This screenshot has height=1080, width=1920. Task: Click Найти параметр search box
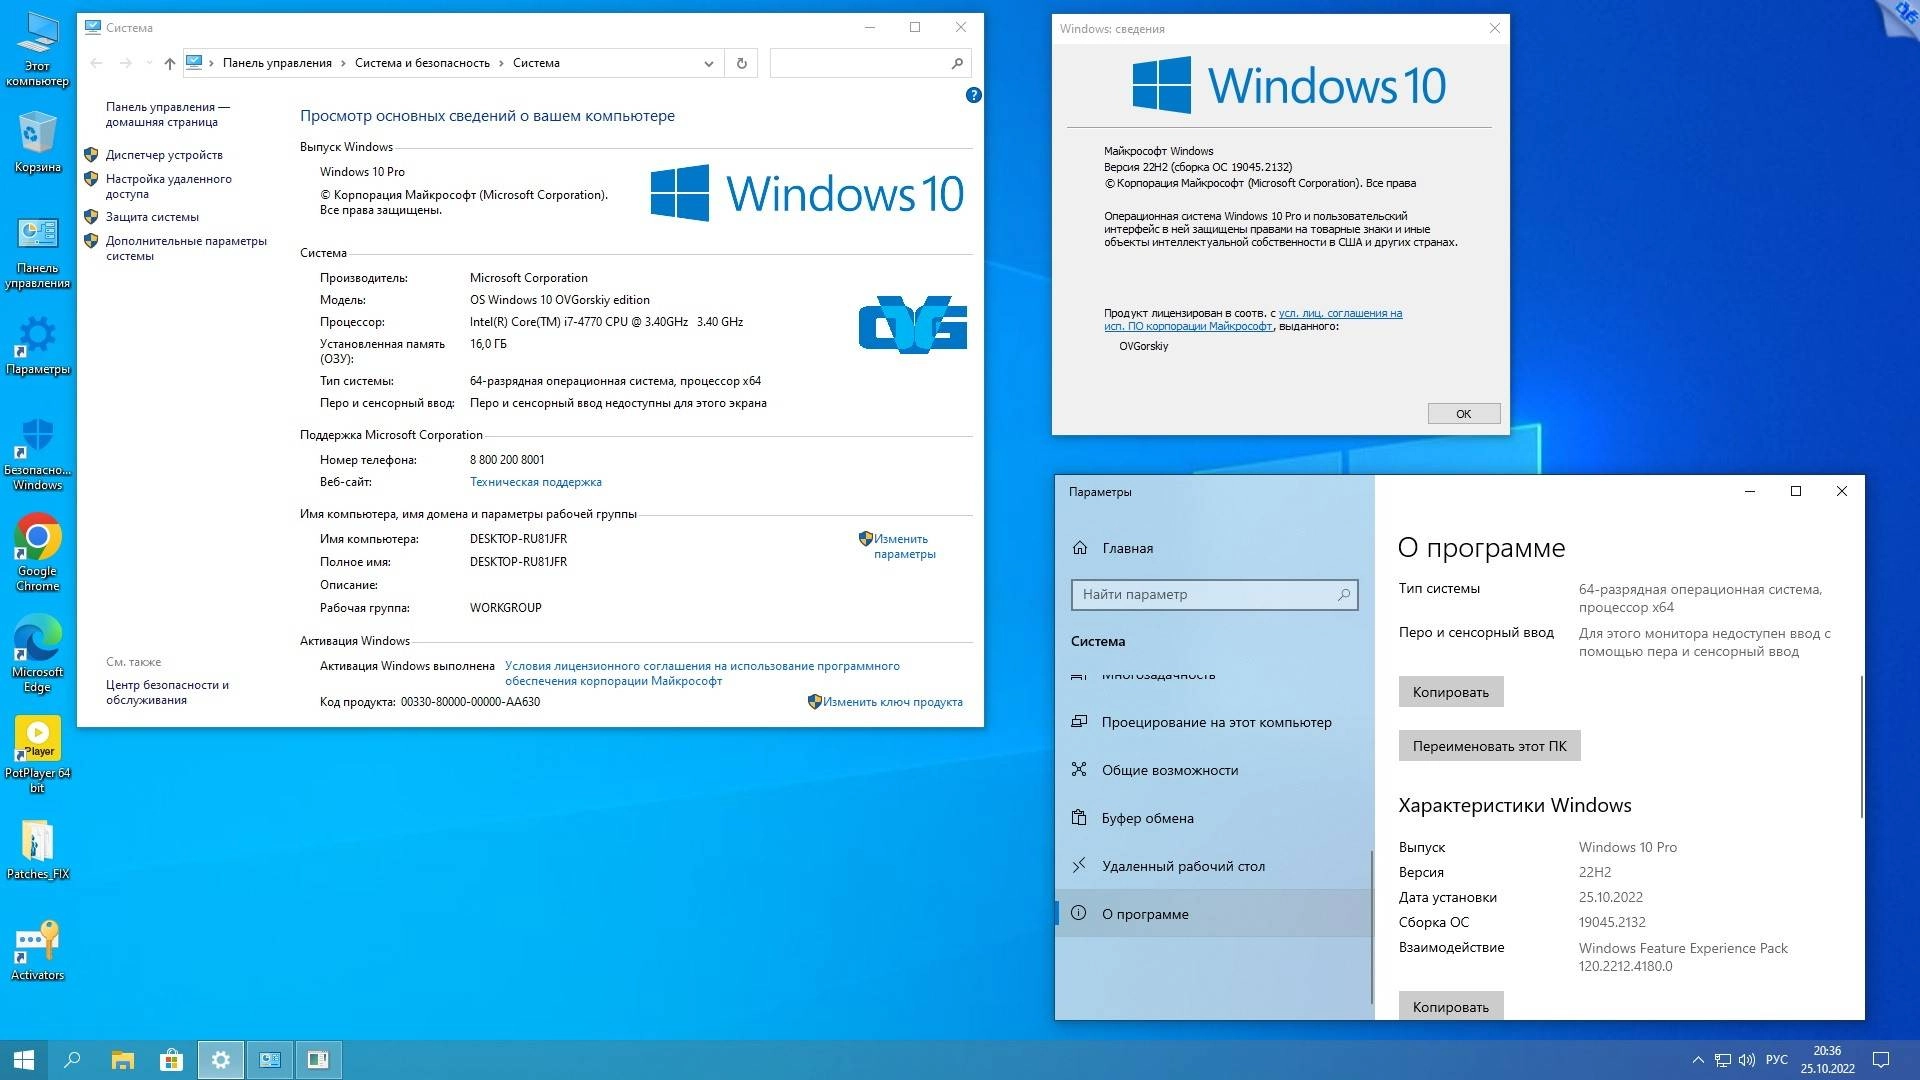(x=1214, y=594)
